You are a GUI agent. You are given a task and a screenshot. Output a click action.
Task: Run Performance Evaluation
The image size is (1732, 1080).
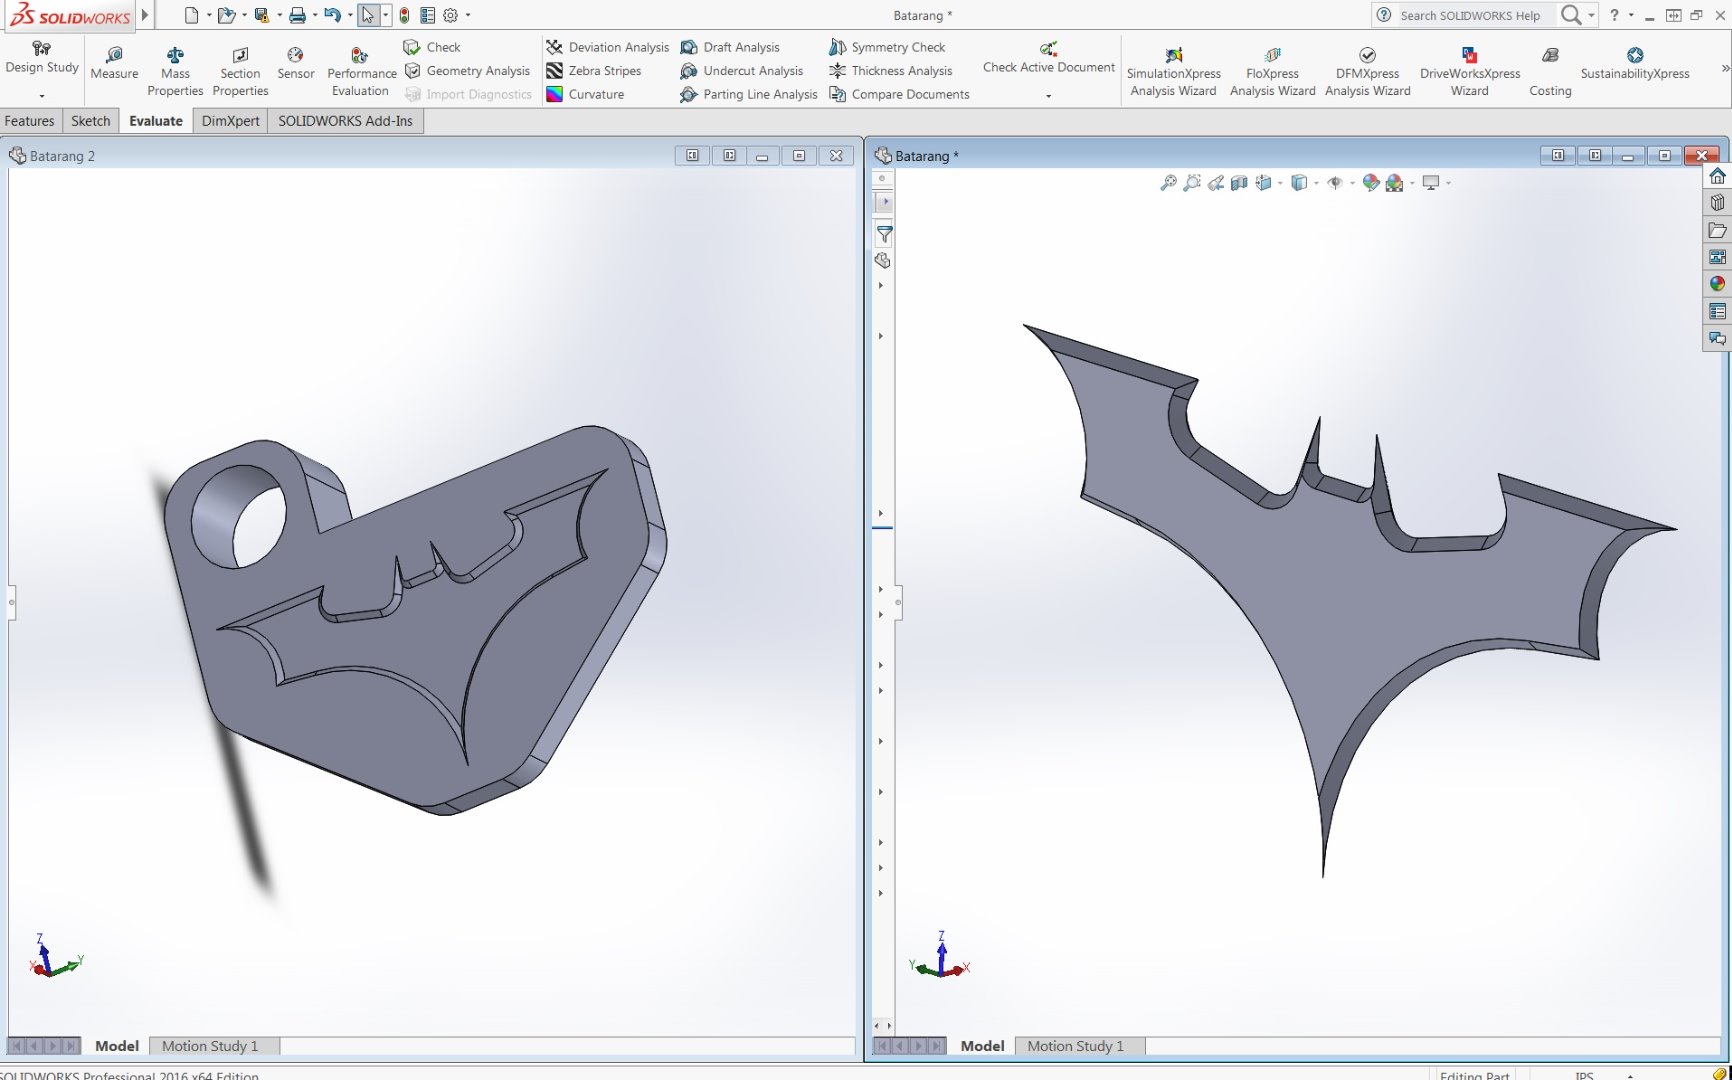(361, 71)
